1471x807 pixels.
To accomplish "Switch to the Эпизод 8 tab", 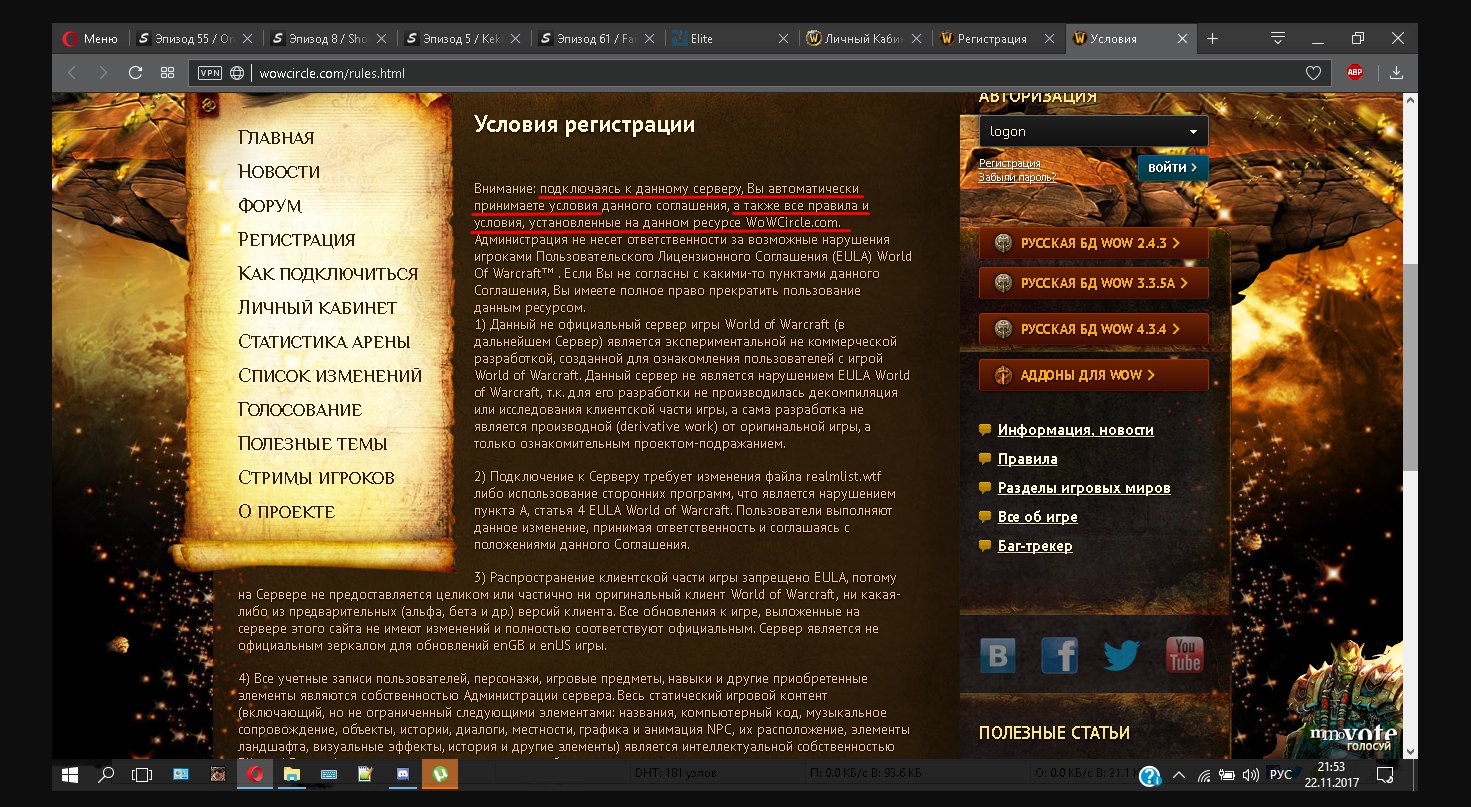I will coord(320,39).
